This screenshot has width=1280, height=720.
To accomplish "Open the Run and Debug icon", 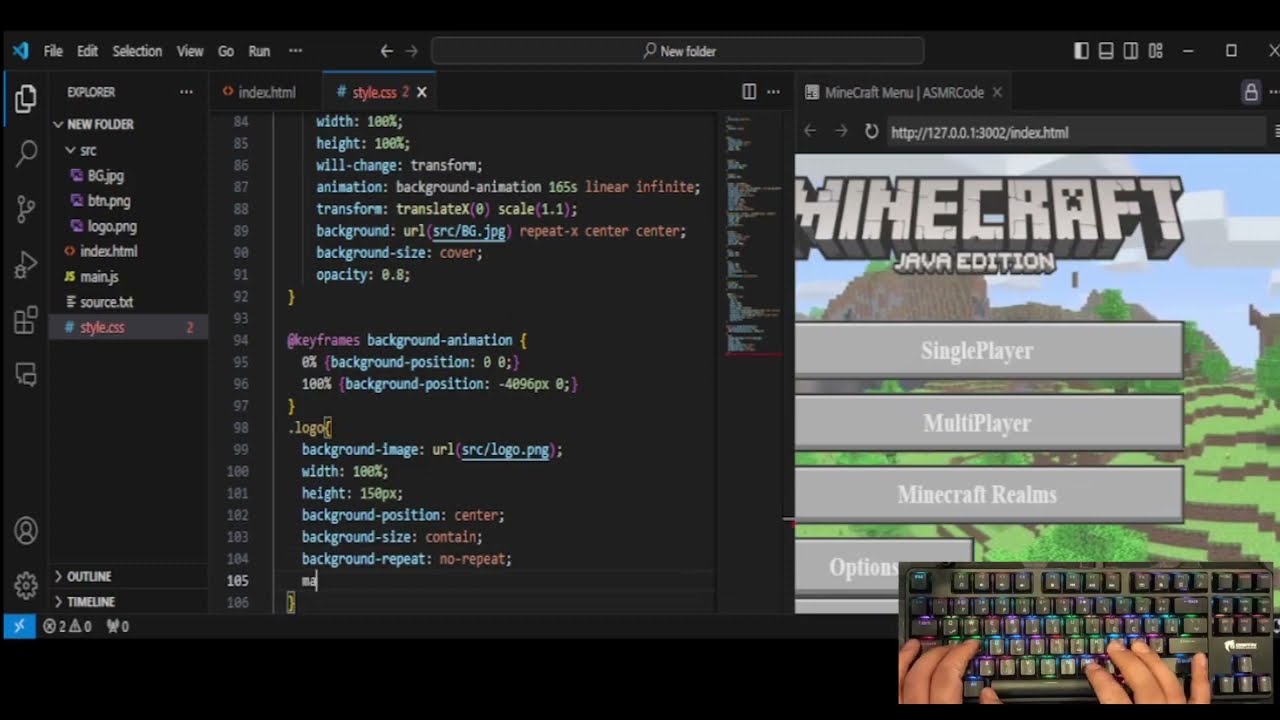I will pos(26,265).
